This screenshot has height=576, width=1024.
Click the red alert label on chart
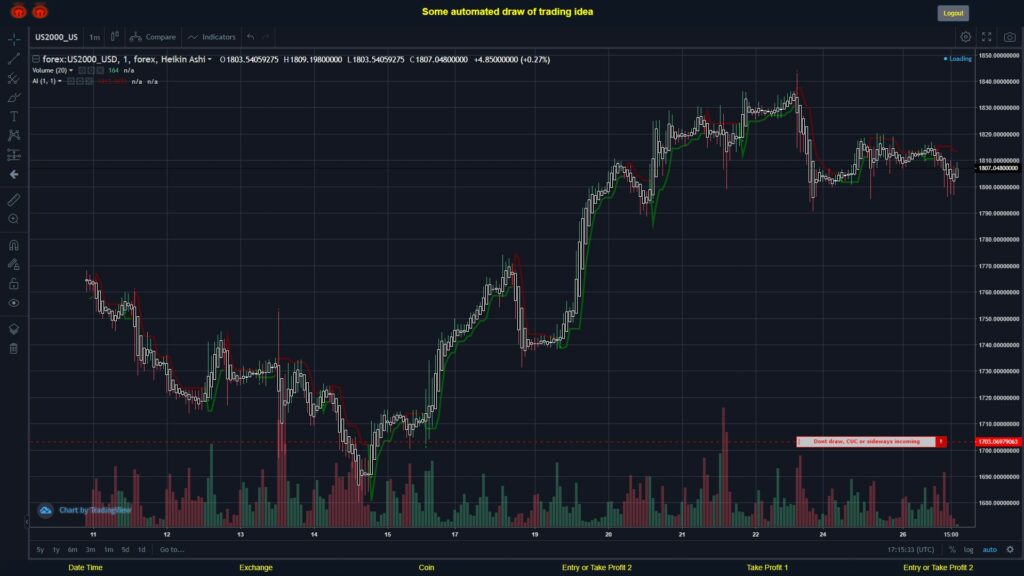[x=871, y=441]
